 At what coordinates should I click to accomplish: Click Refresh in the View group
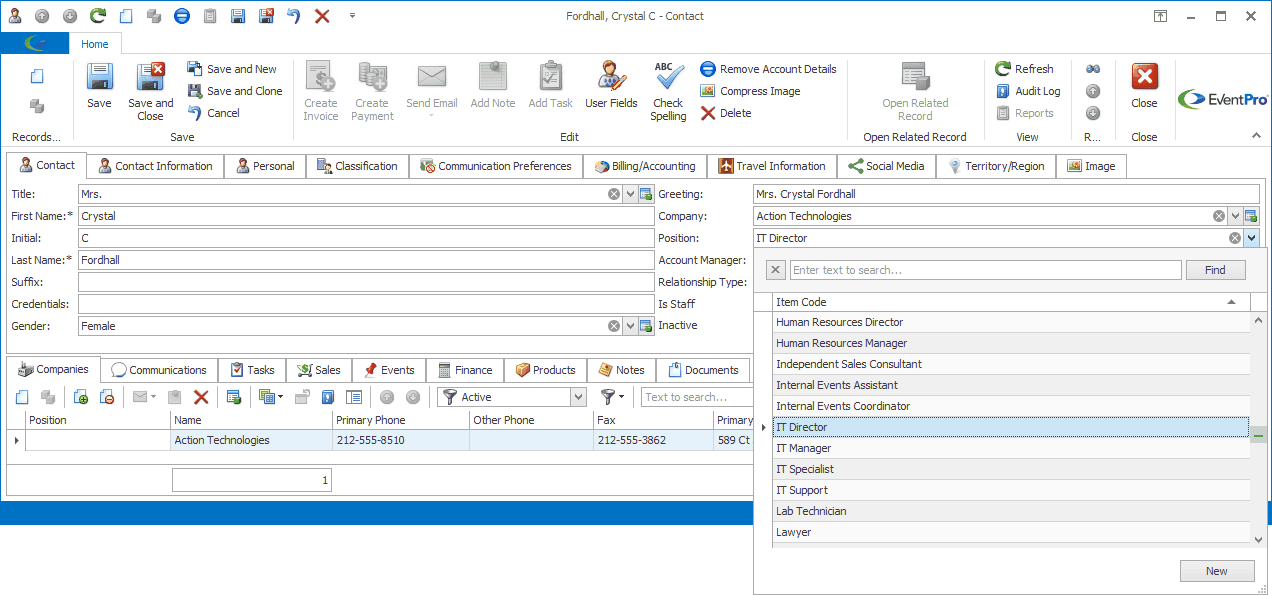1024,69
